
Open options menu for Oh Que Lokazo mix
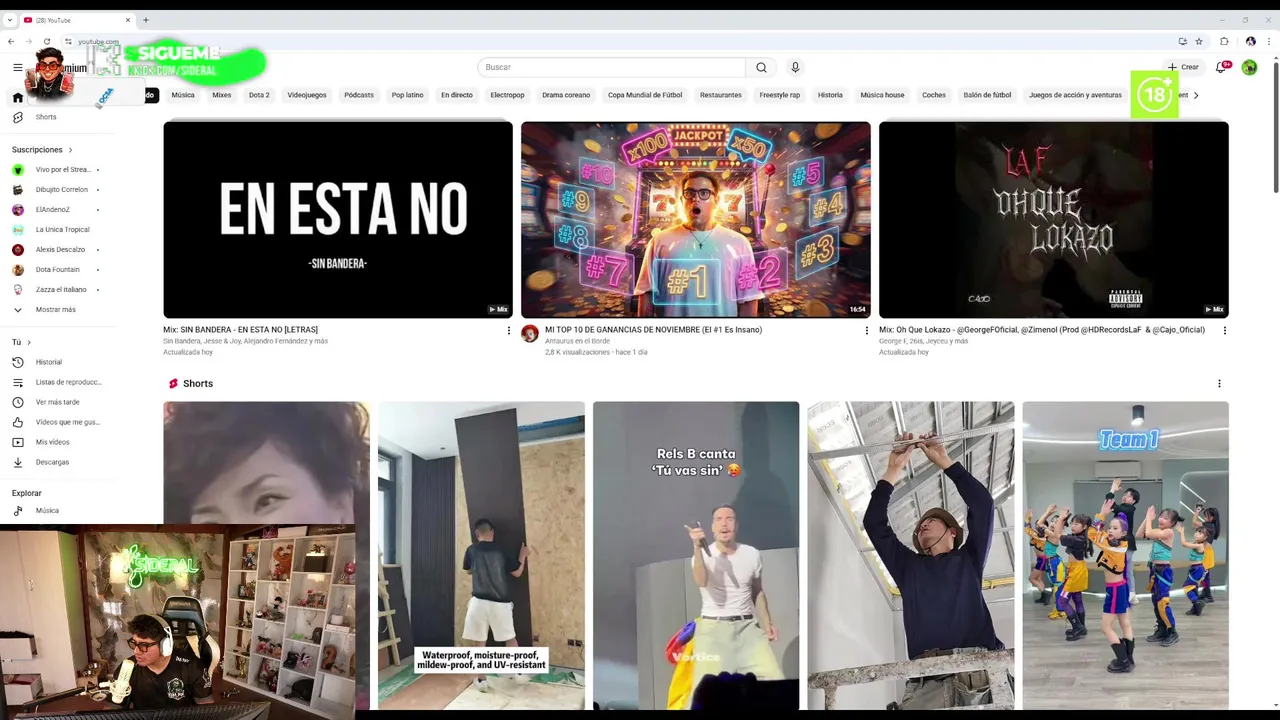coord(1224,330)
